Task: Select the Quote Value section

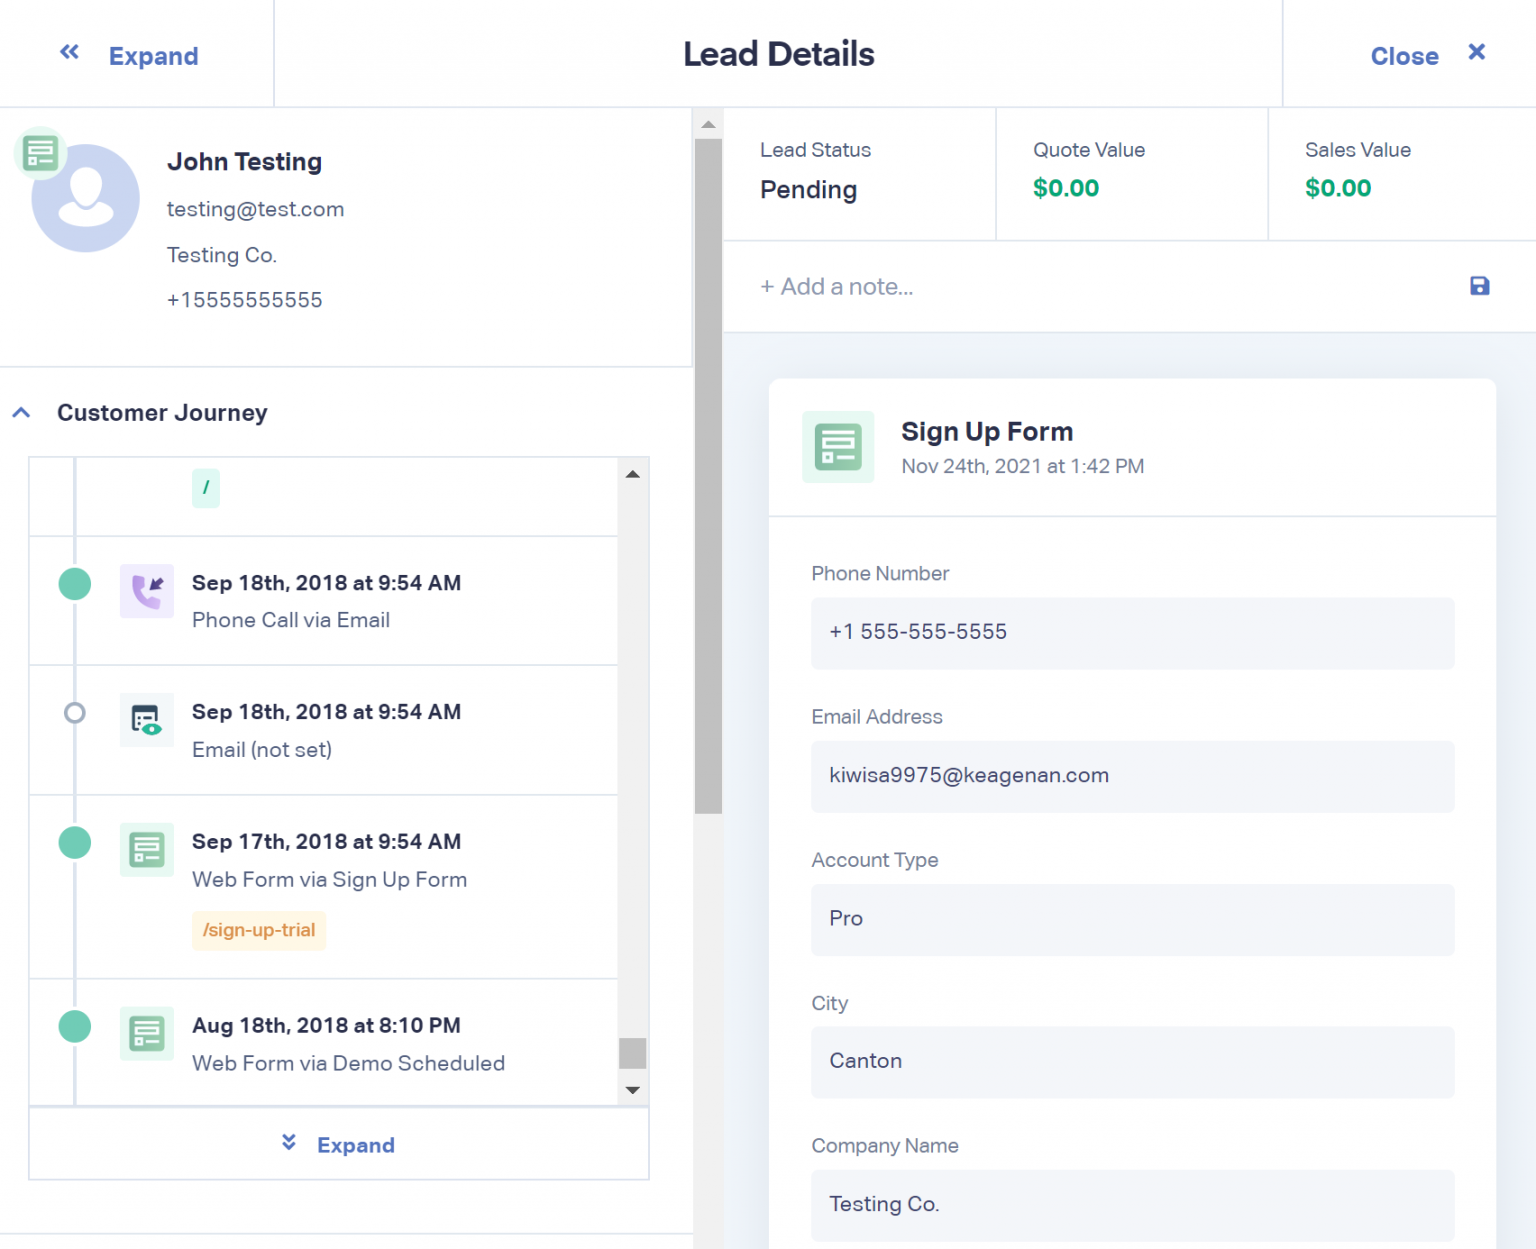Action: [1131, 174]
